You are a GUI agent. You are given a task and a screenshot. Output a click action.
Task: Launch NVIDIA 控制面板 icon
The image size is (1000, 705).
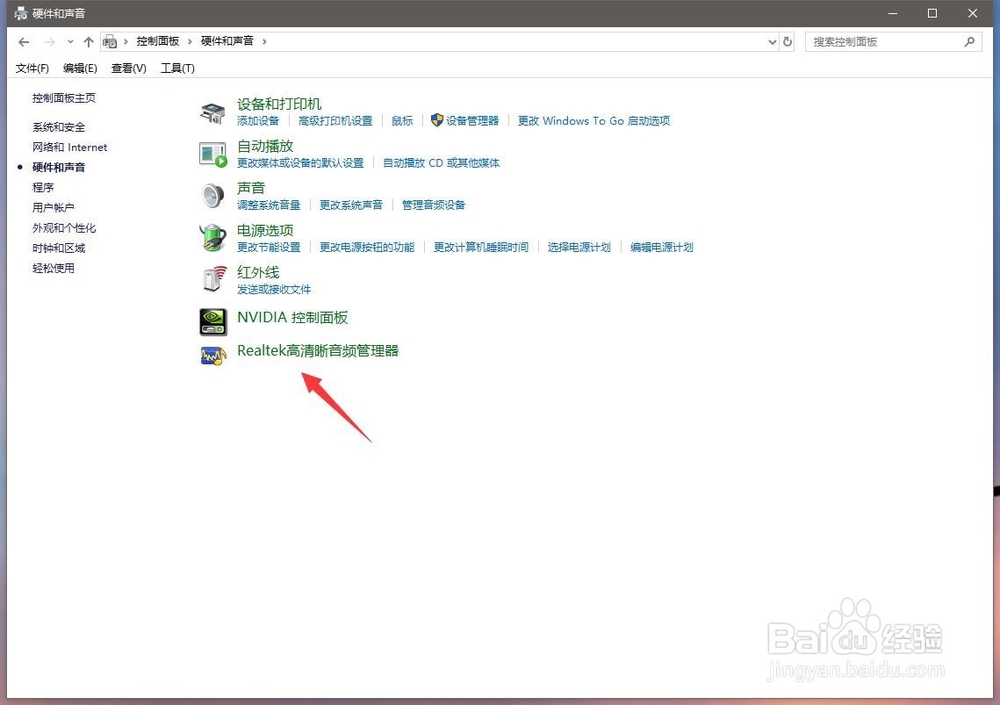click(212, 321)
